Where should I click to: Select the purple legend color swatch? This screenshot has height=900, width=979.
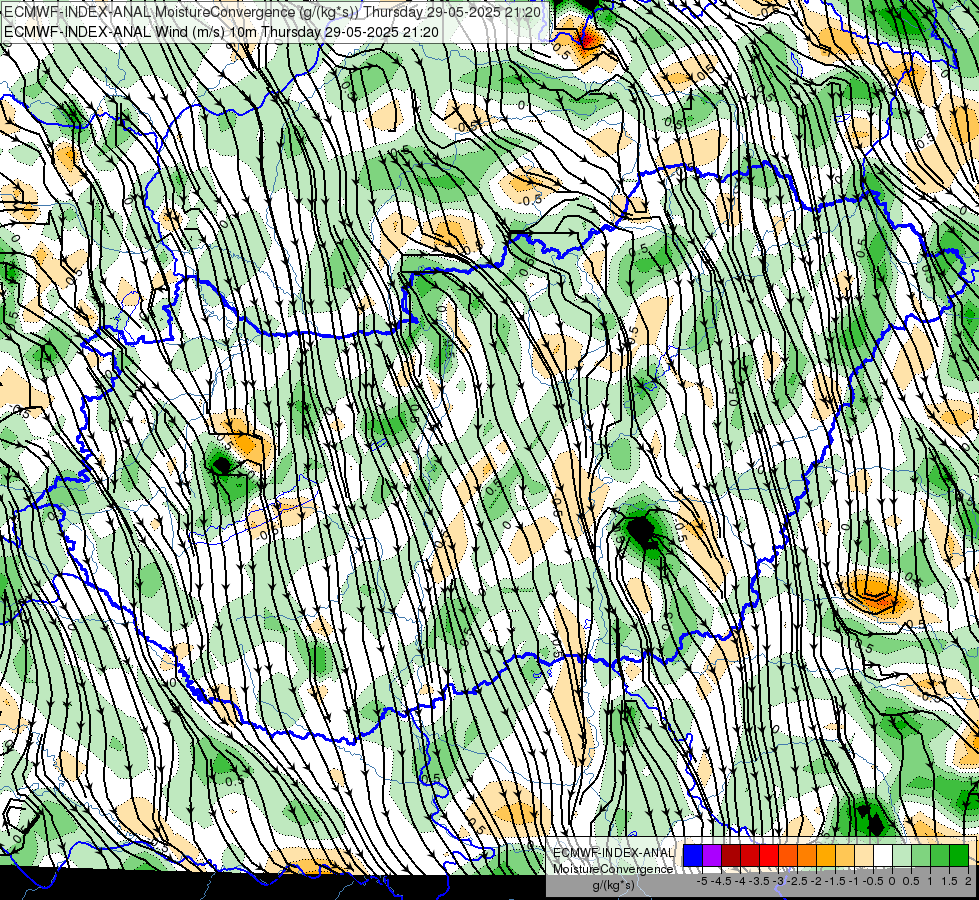(x=712, y=855)
